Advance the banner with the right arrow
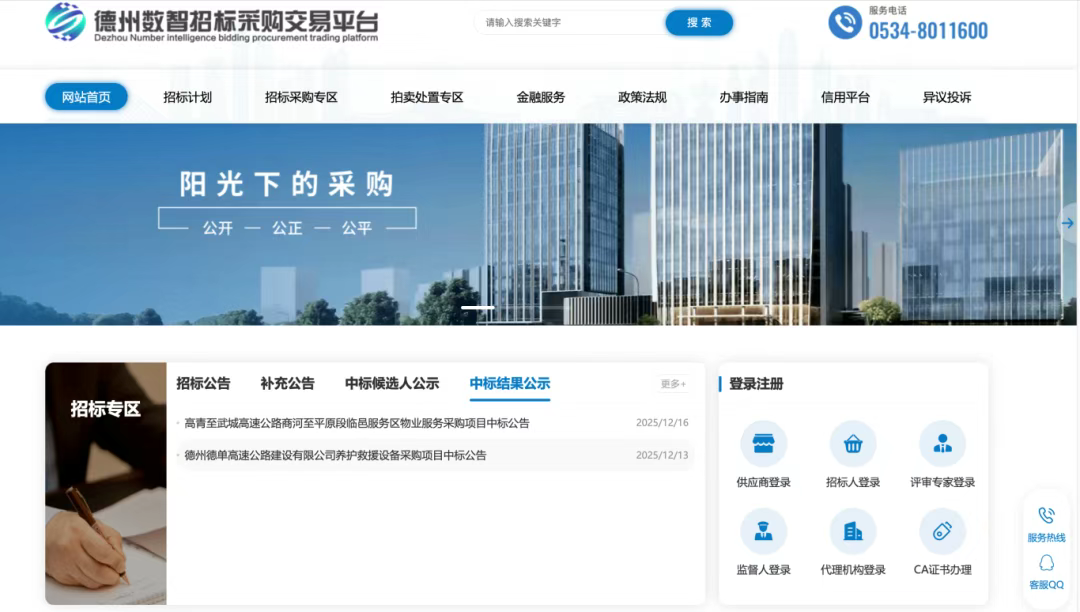Viewport: 1080px width, 612px height. pyautogui.click(x=1067, y=224)
